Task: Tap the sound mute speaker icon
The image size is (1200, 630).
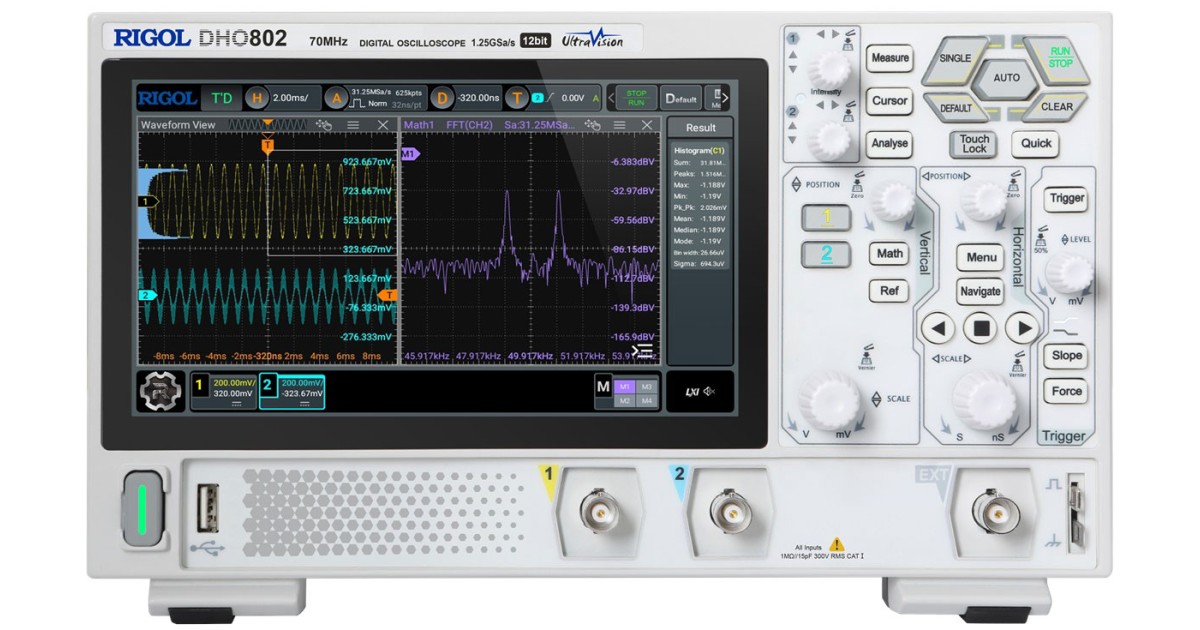Action: click(x=709, y=391)
